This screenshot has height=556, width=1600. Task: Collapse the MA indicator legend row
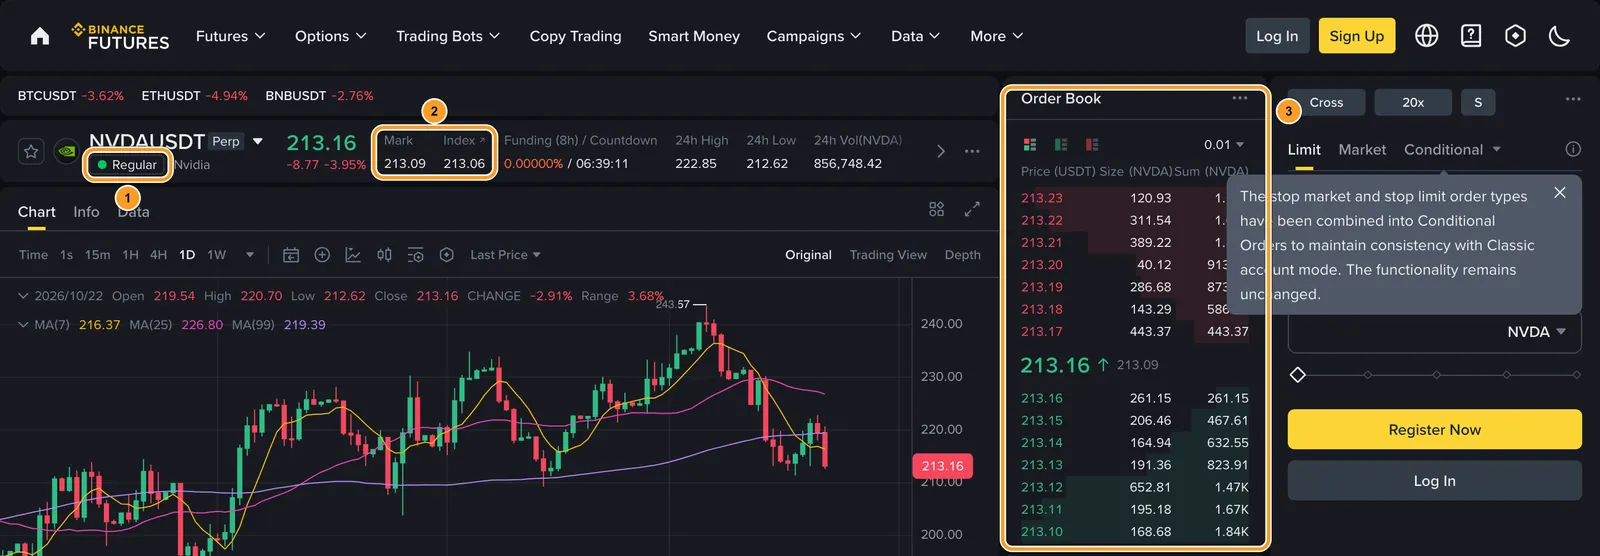[23, 325]
